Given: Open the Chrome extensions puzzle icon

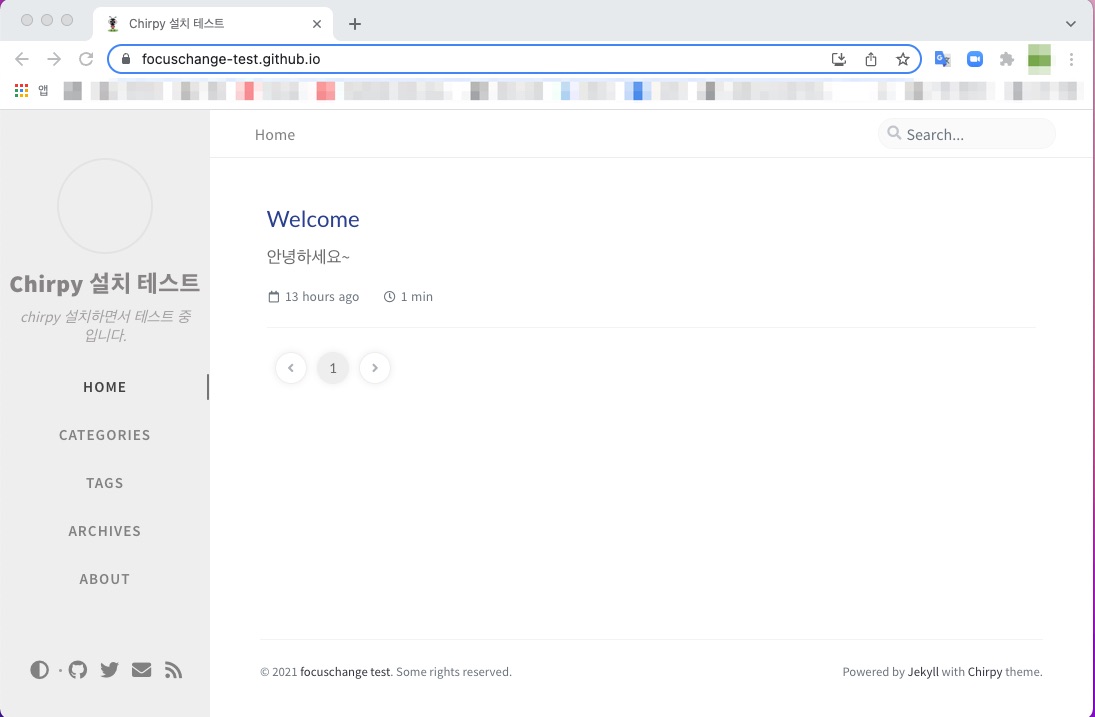Looking at the screenshot, I should click(x=1007, y=59).
